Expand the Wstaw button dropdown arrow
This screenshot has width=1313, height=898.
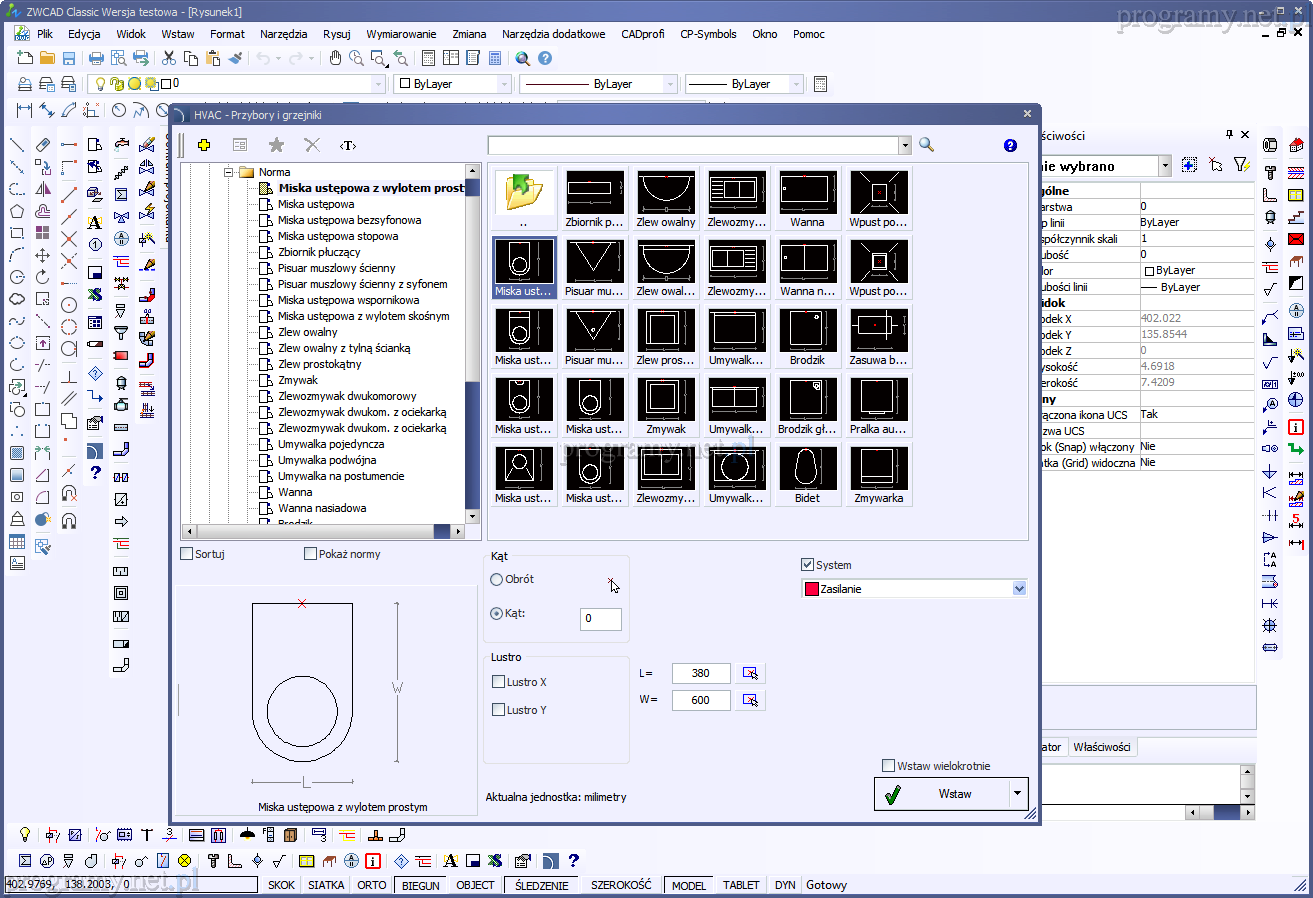pos(1018,794)
